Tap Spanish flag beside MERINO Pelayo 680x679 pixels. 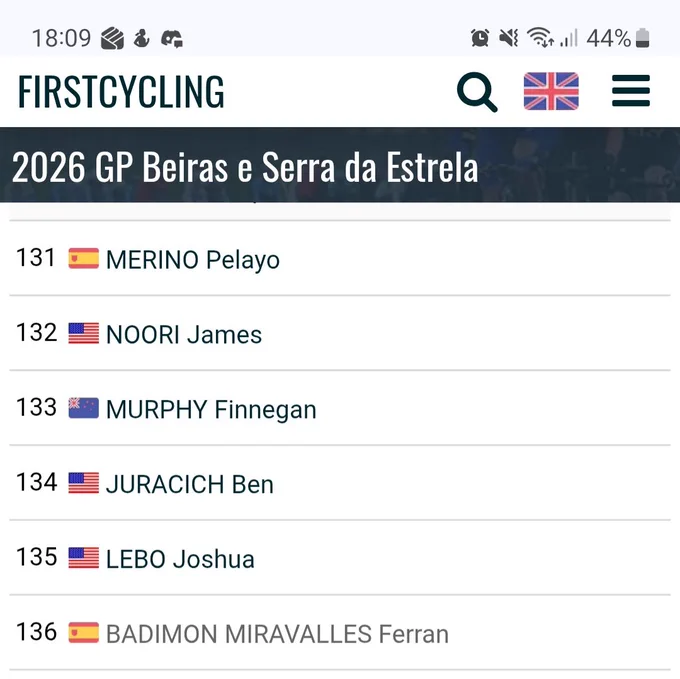[84, 258]
